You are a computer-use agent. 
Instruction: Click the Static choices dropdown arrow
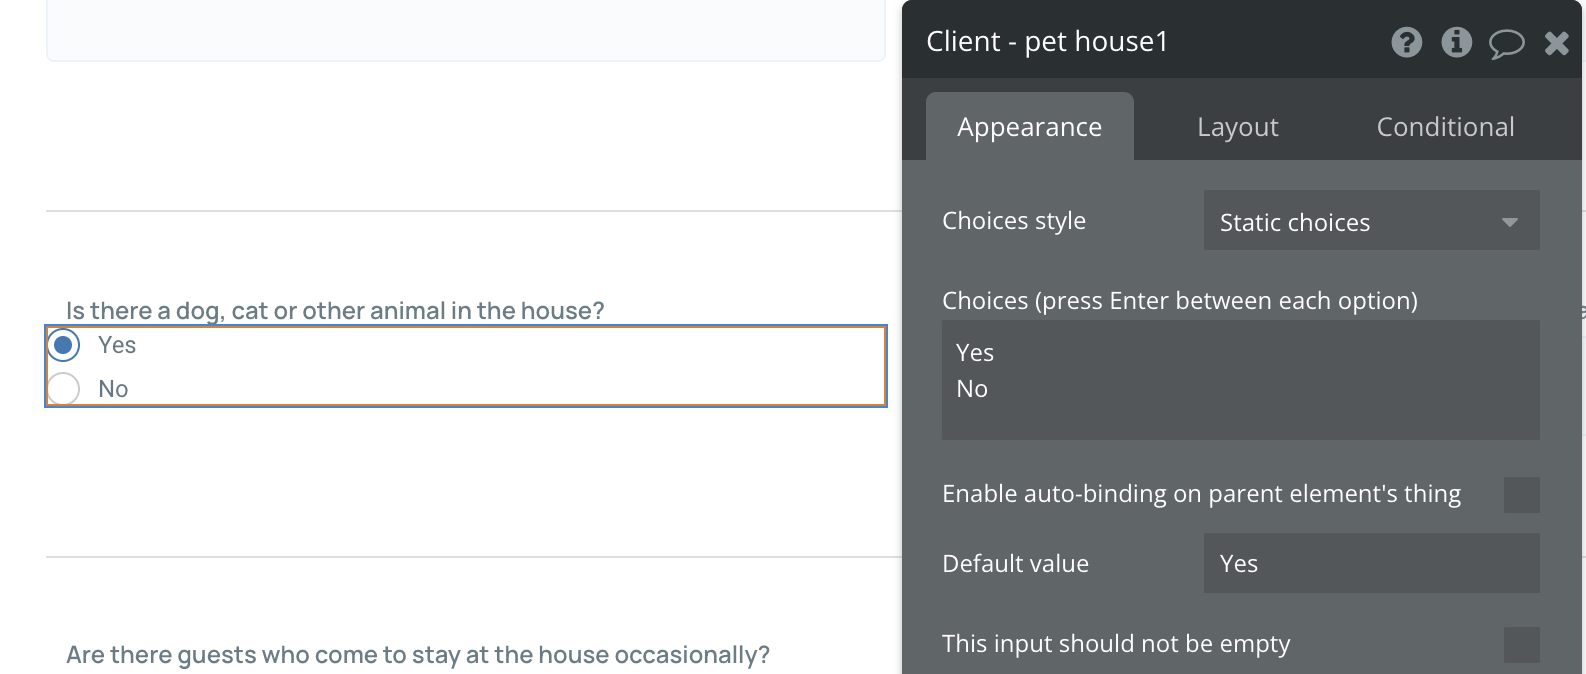[1510, 222]
